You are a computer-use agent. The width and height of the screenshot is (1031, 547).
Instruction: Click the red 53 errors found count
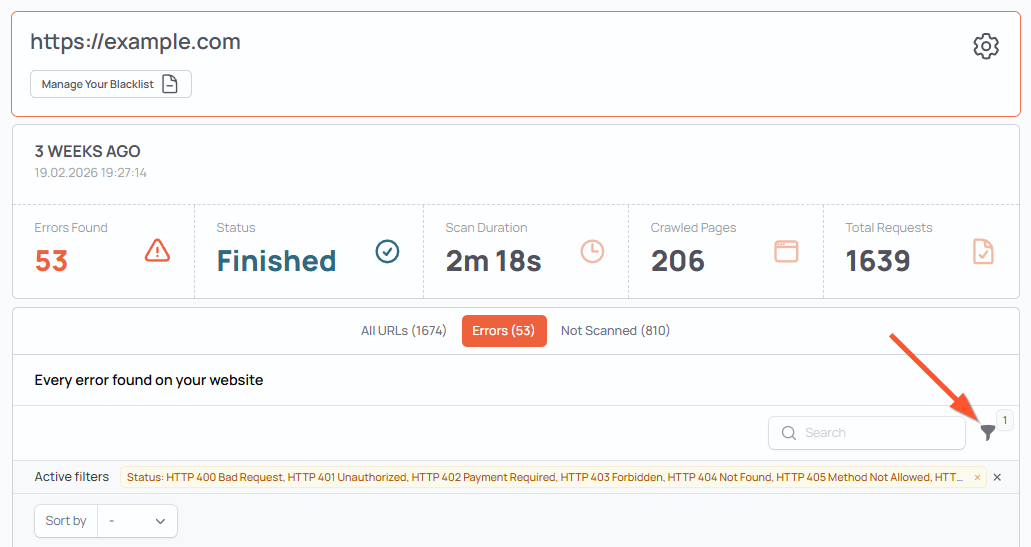pos(51,261)
